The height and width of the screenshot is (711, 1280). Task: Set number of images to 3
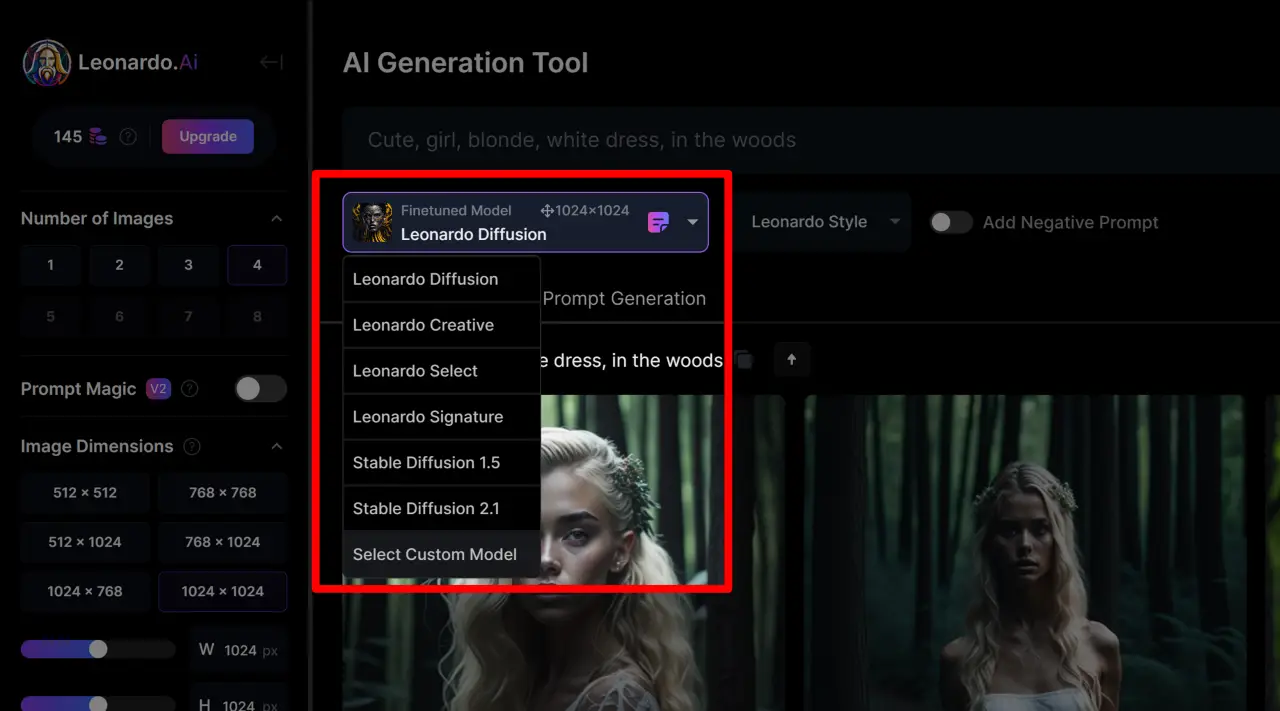pyautogui.click(x=188, y=265)
